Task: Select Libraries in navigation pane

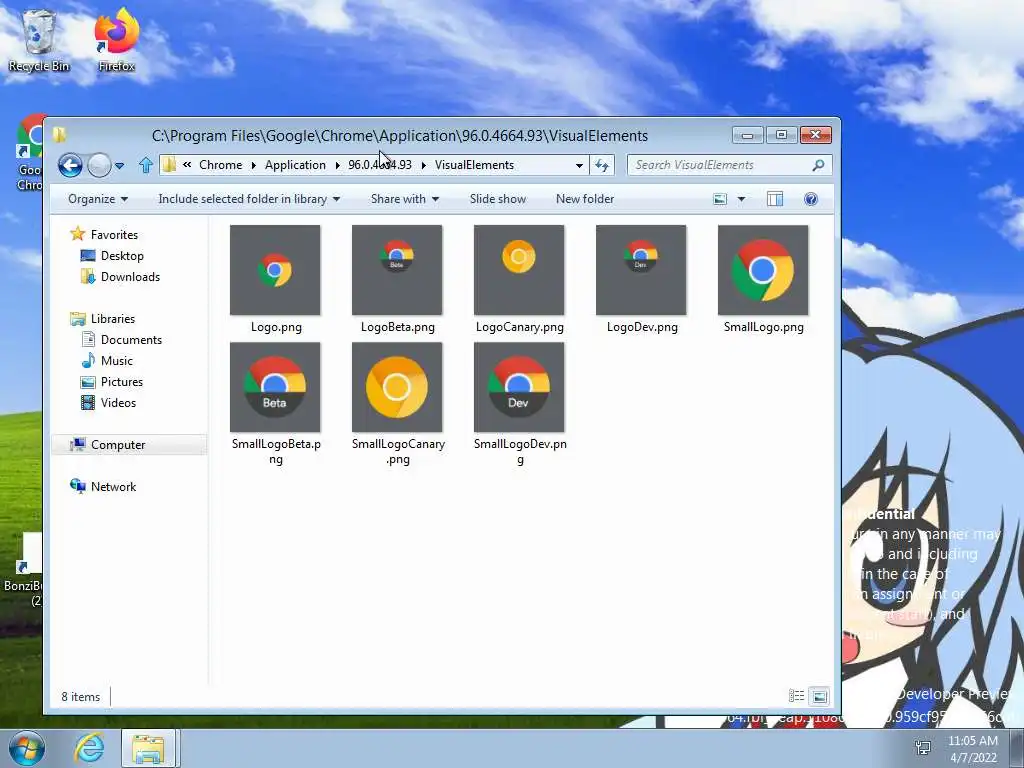Action: click(112, 319)
